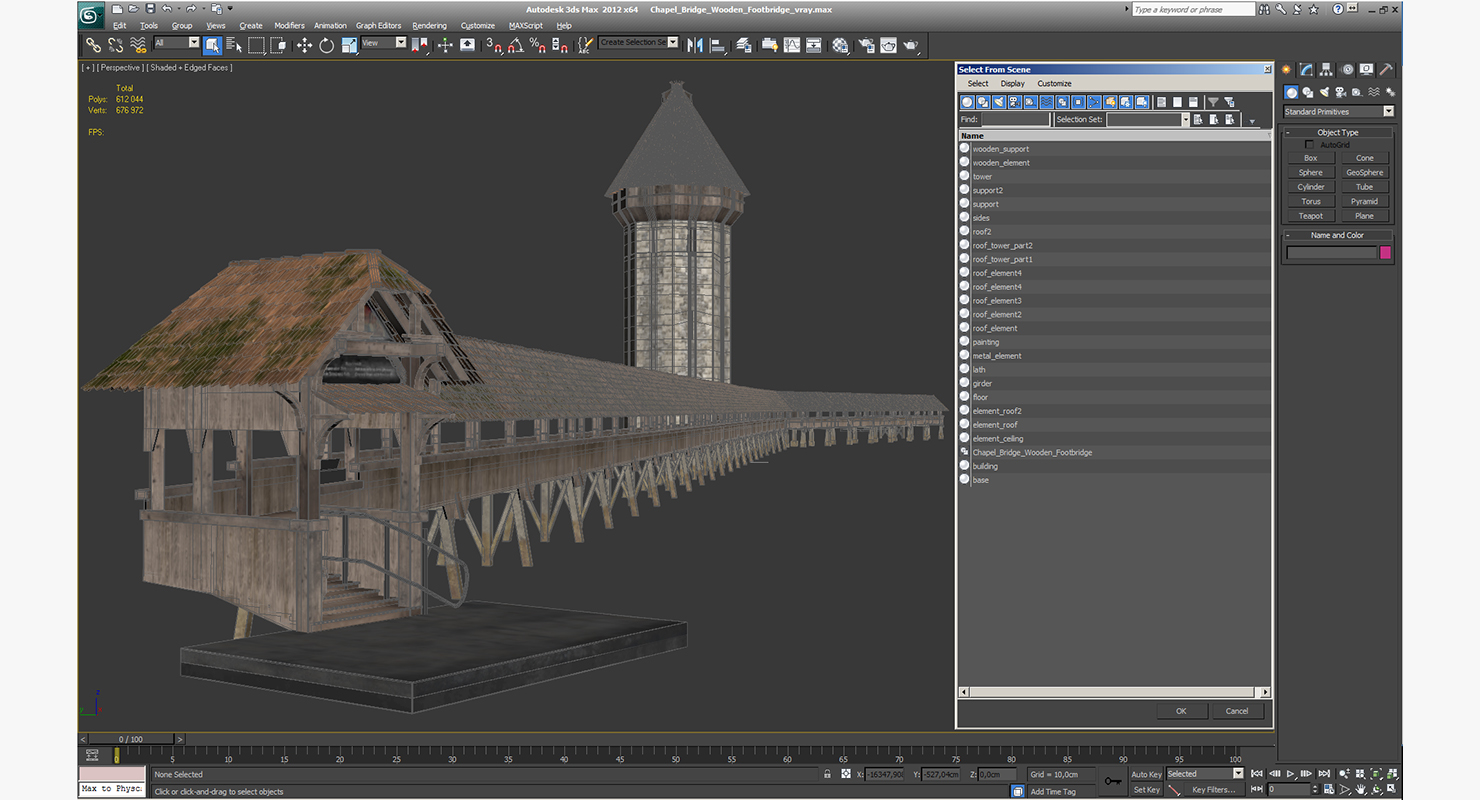
Task: Open the Modify command panel tab
Action: (x=1306, y=69)
